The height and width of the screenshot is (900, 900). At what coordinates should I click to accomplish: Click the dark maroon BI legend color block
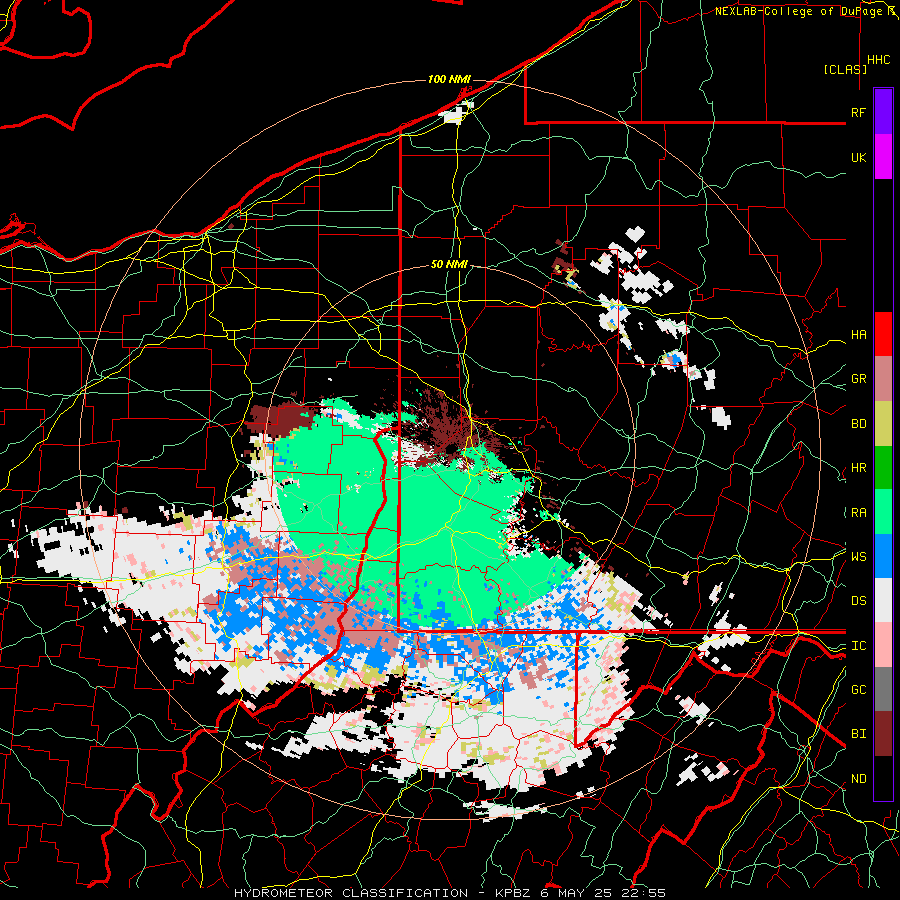click(x=883, y=734)
